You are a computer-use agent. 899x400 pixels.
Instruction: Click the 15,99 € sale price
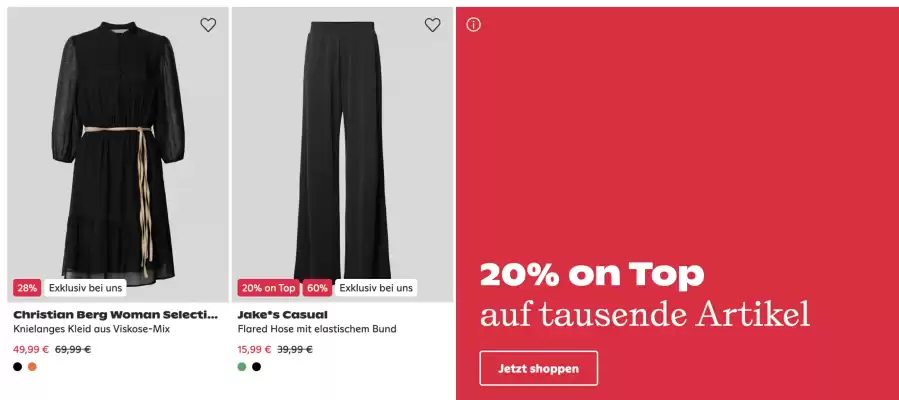pos(254,350)
